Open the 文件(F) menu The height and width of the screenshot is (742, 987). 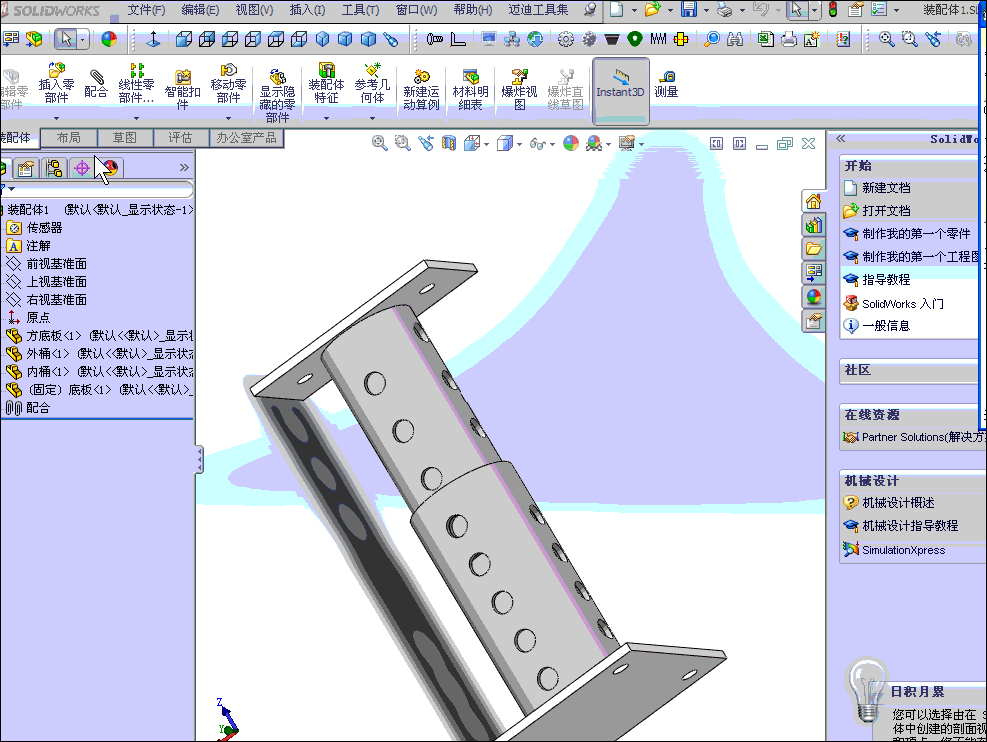pos(146,9)
